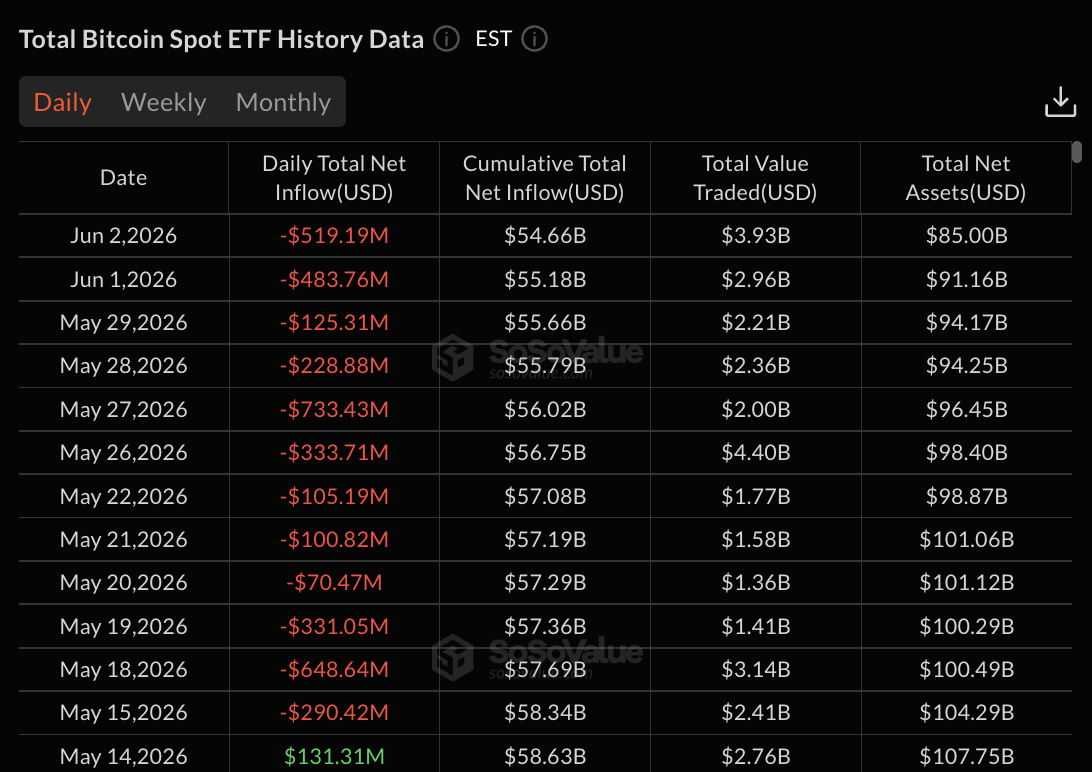Image resolution: width=1092 pixels, height=772 pixels.
Task: Select the May 27,2026 date cell
Action: (x=123, y=409)
